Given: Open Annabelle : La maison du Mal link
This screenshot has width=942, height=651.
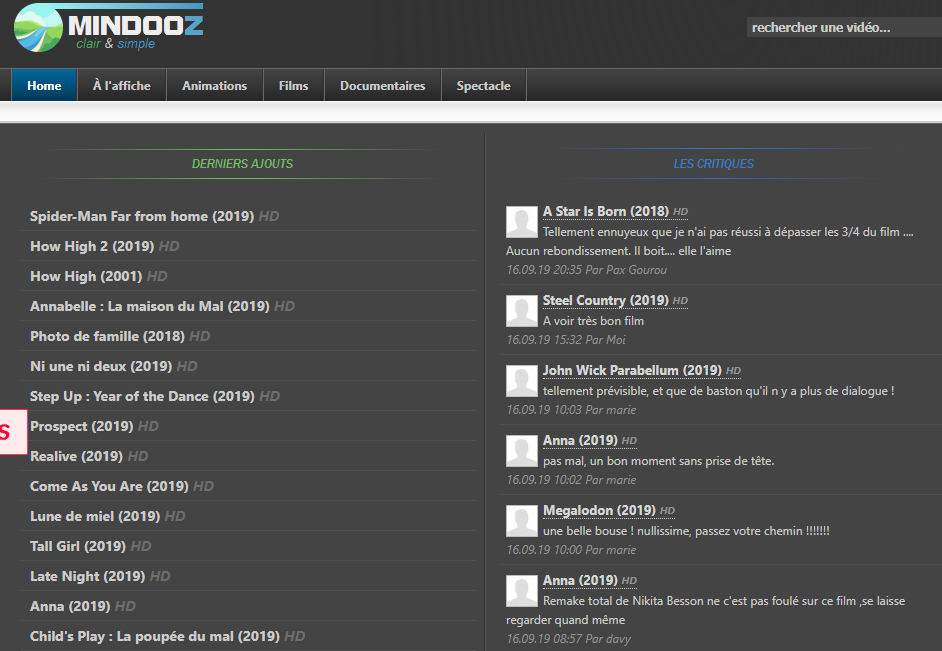Looking at the screenshot, I should (x=150, y=306).
